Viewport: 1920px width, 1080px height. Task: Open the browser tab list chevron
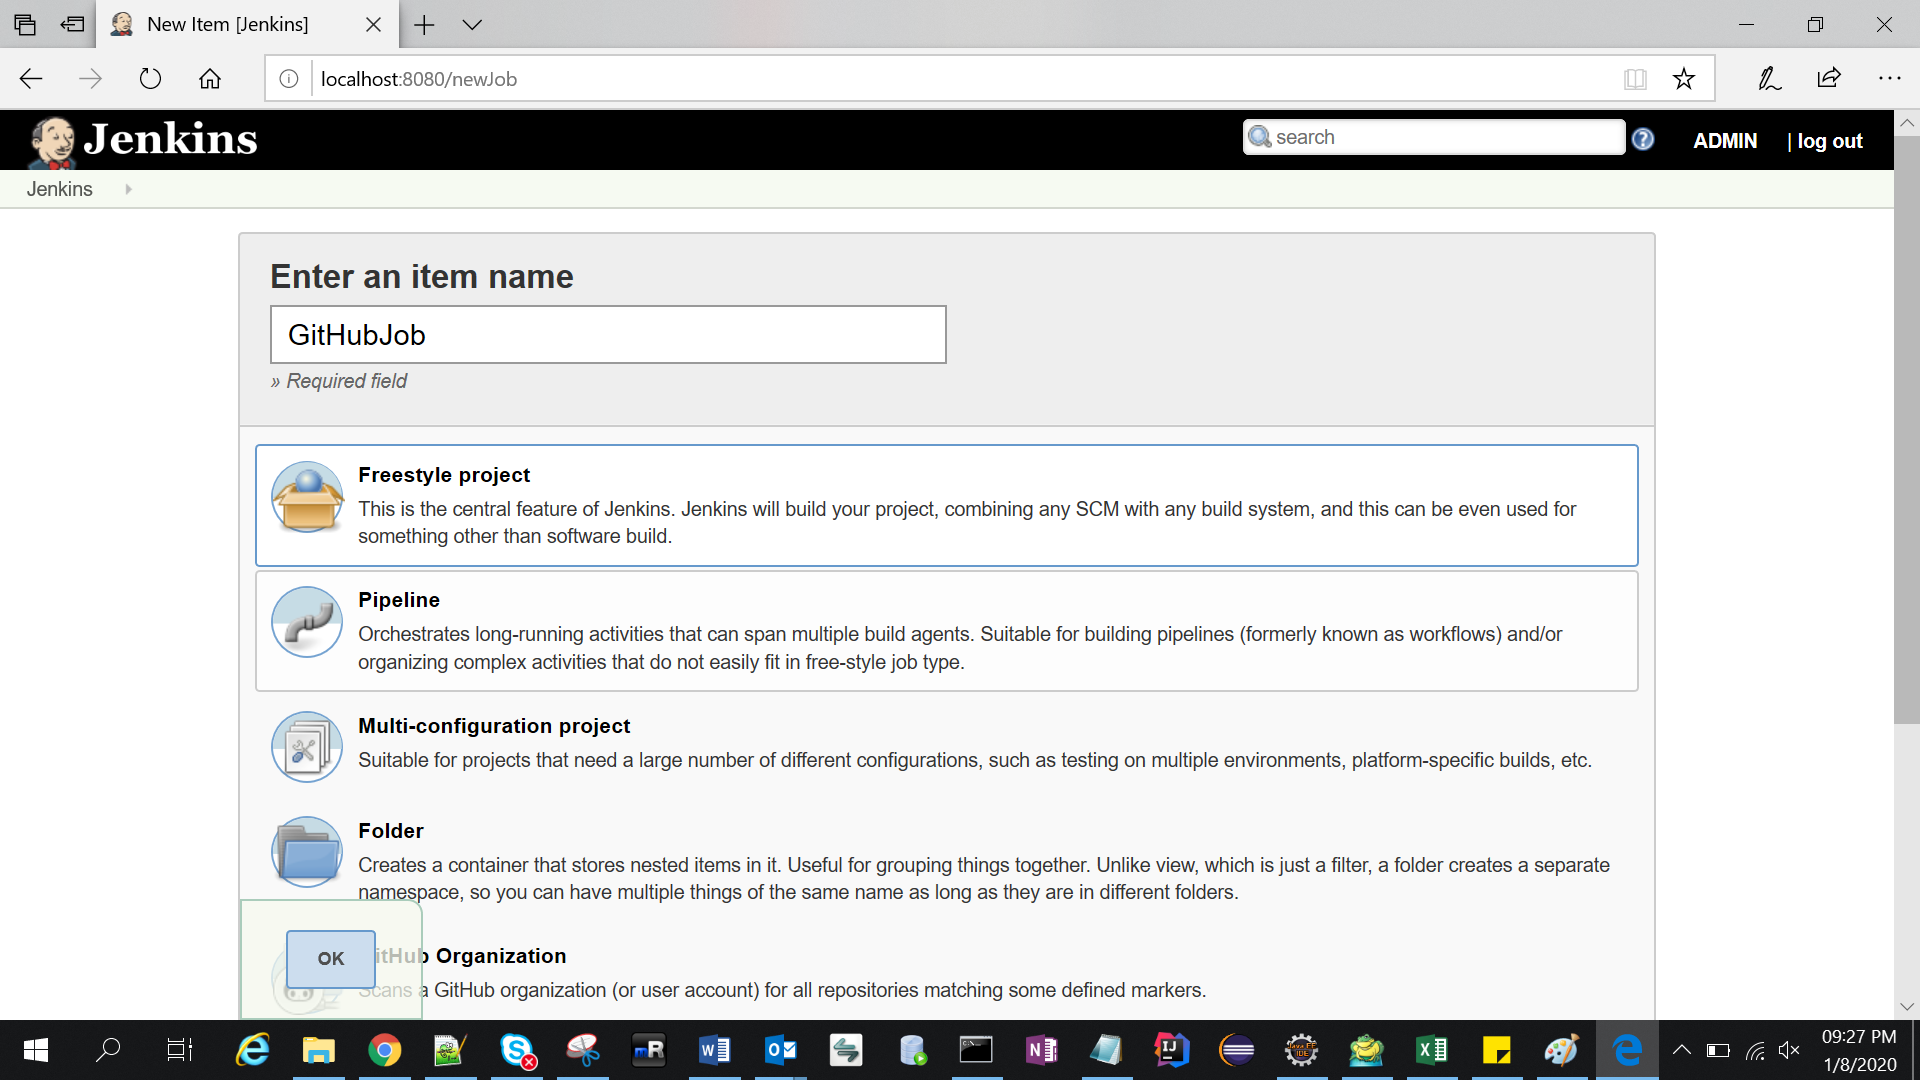click(472, 25)
